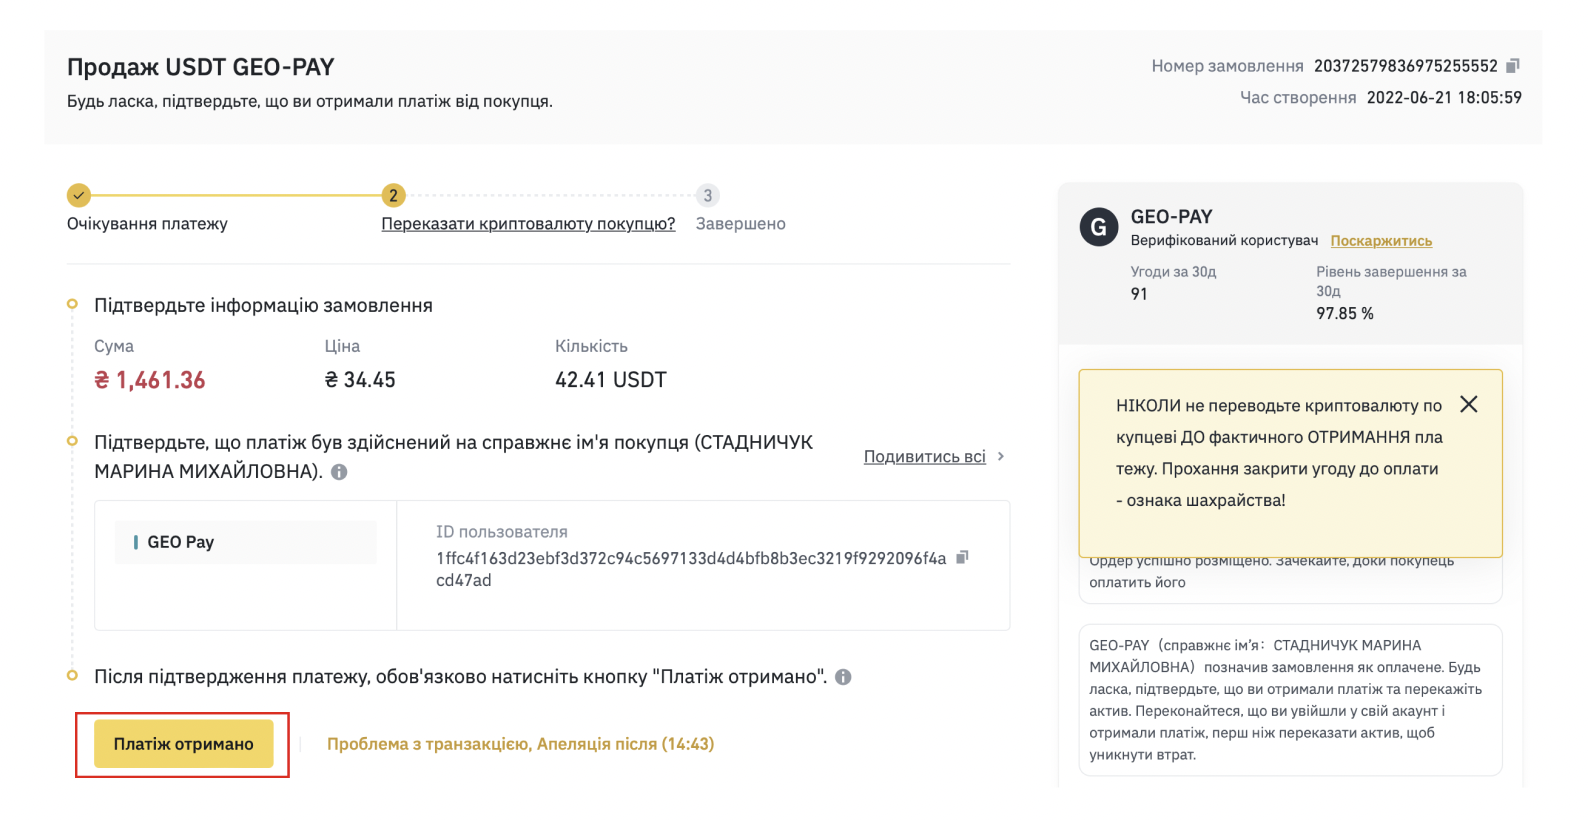The image size is (1588, 820).
Task: Close the yellow fraud warning notice
Action: click(x=1468, y=404)
